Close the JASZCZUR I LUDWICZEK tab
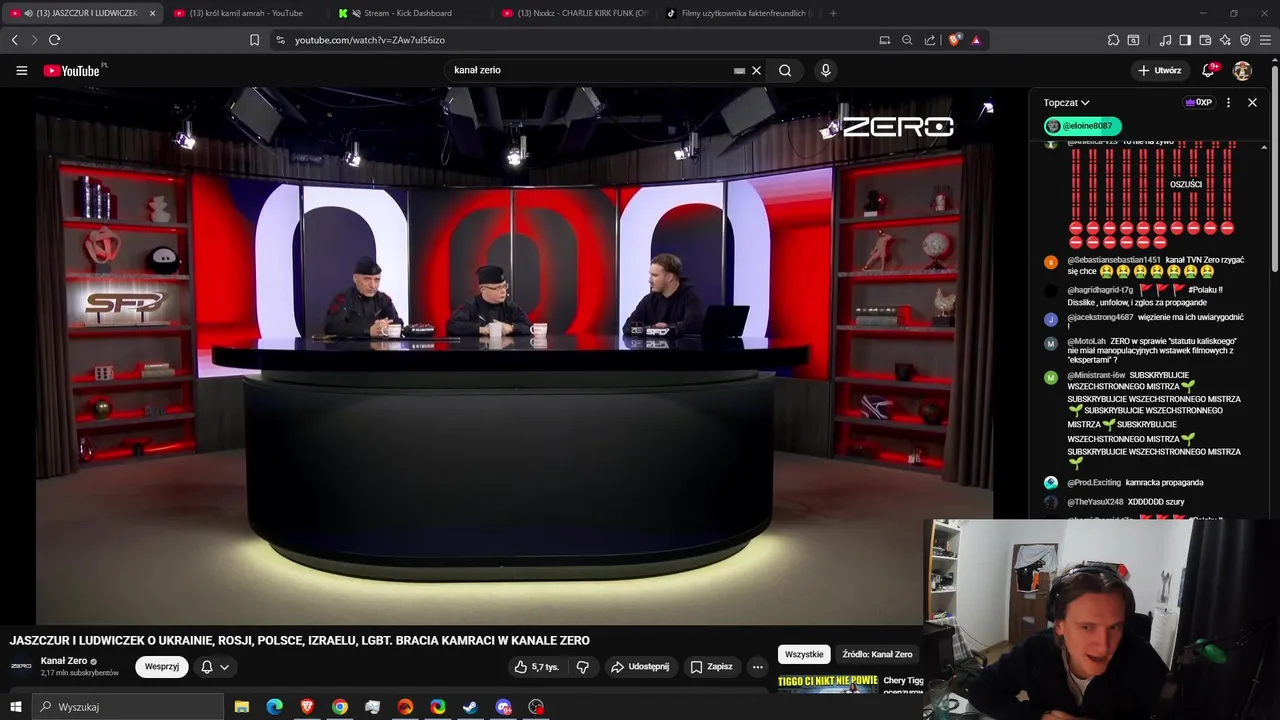The width and height of the screenshot is (1280, 720). (152, 13)
